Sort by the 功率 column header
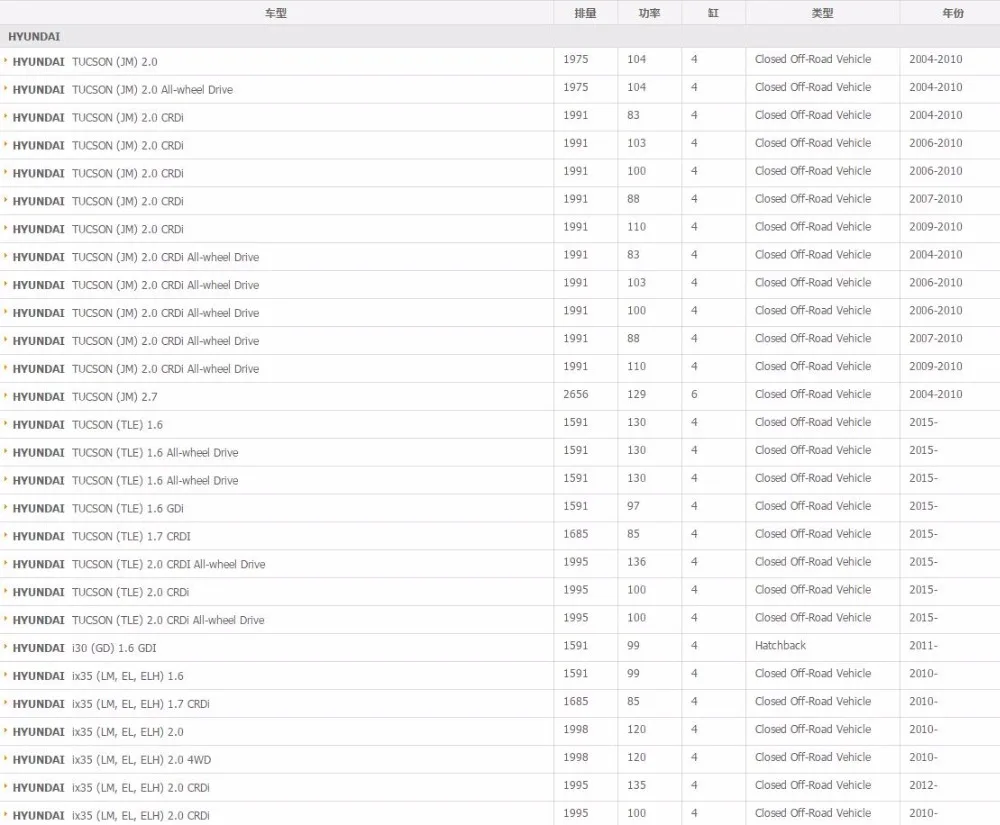1000x825 pixels. [x=649, y=13]
